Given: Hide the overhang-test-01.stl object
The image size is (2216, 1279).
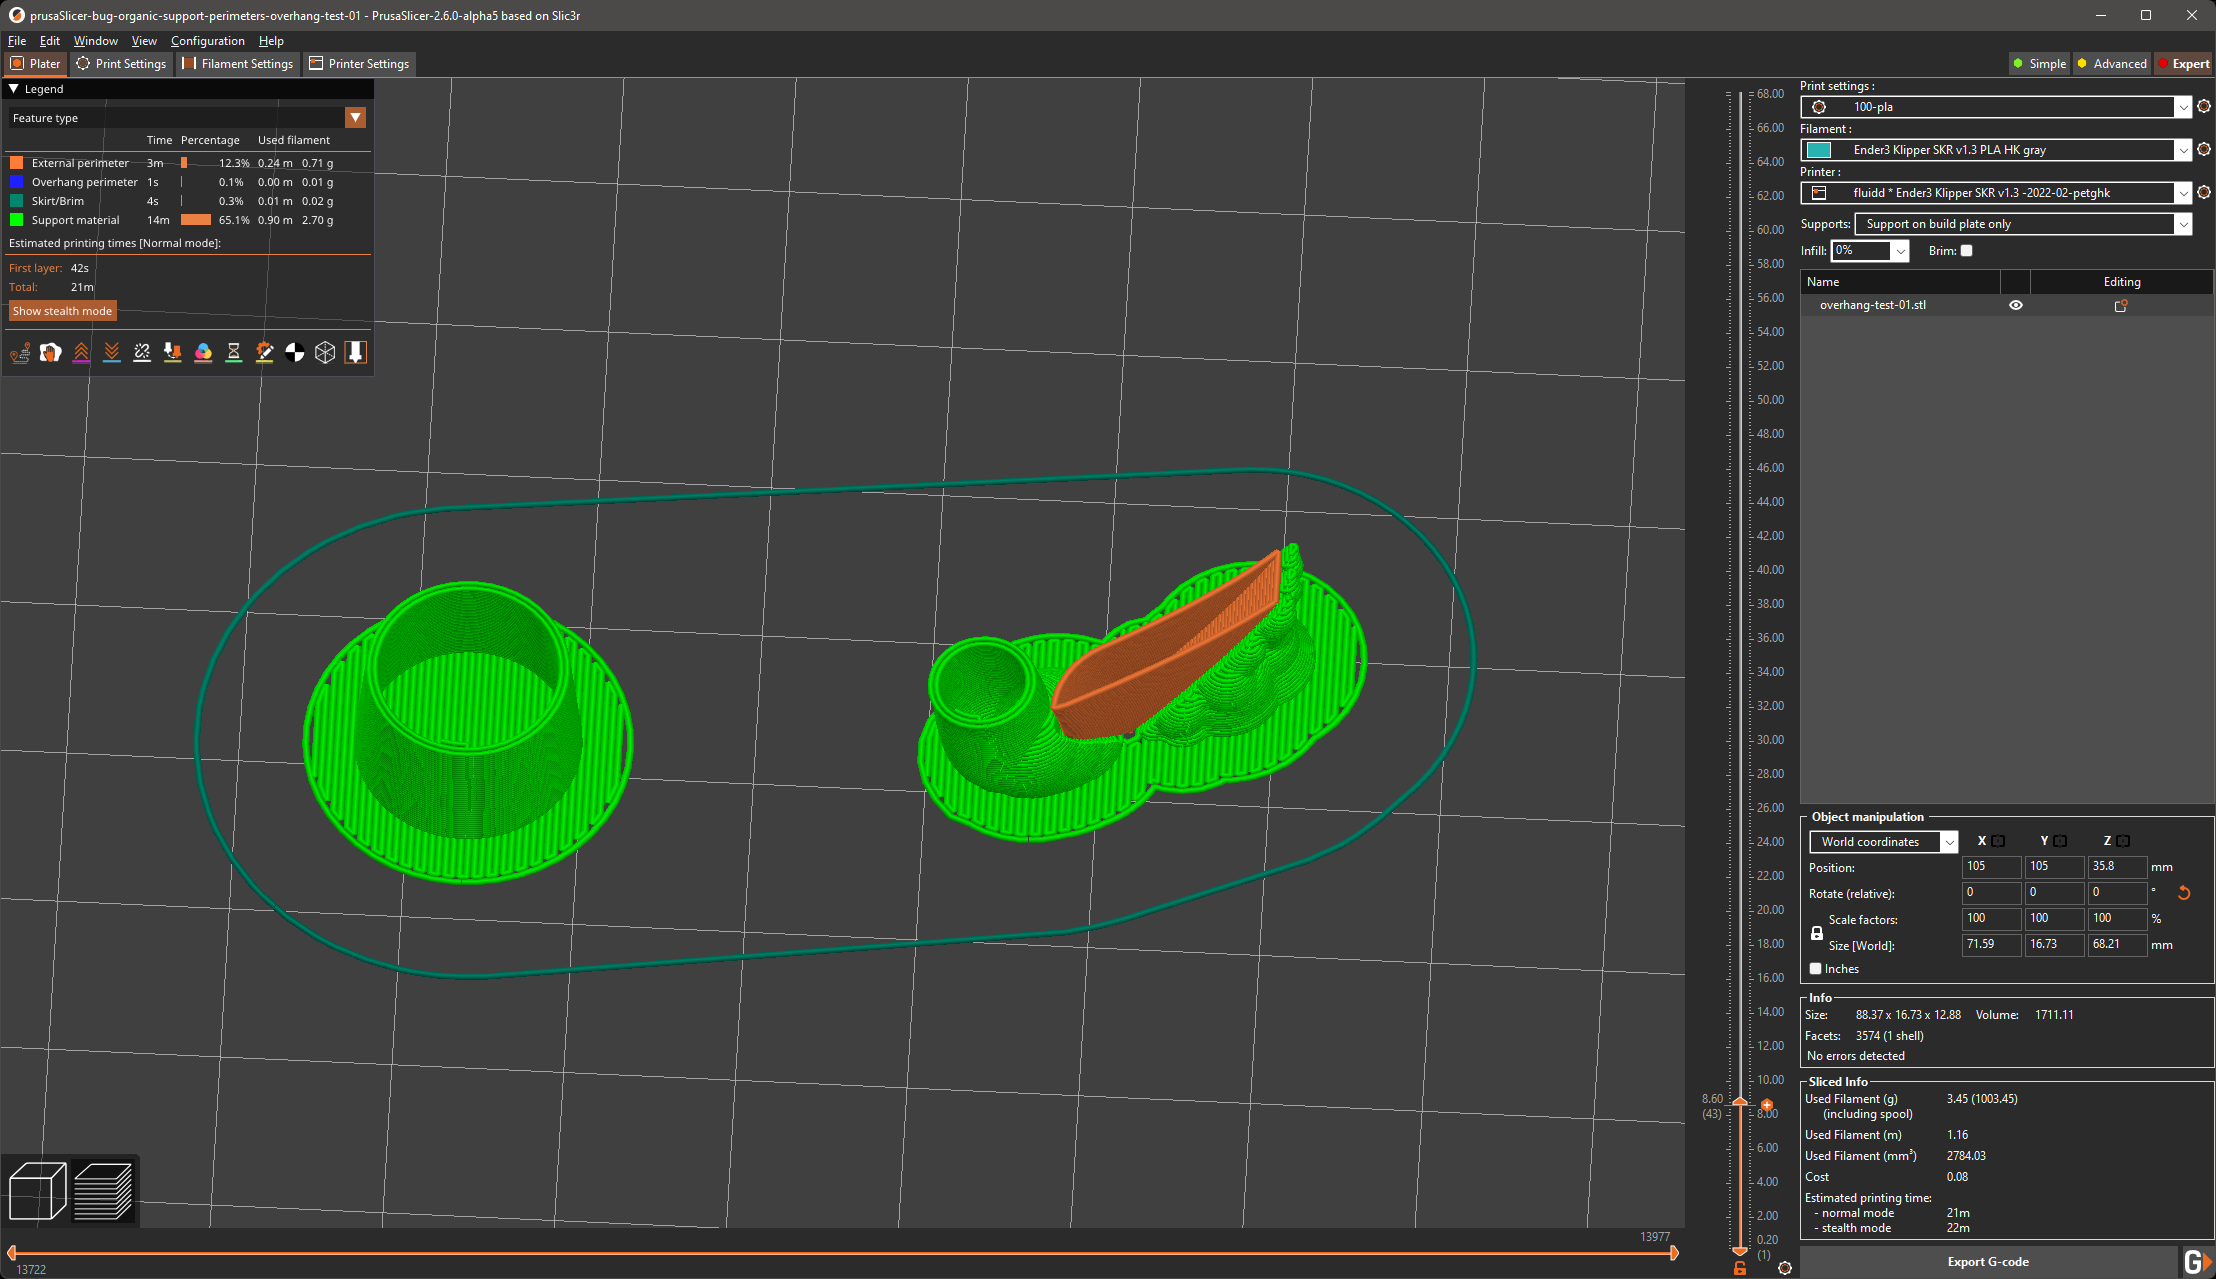Looking at the screenshot, I should 2015,305.
